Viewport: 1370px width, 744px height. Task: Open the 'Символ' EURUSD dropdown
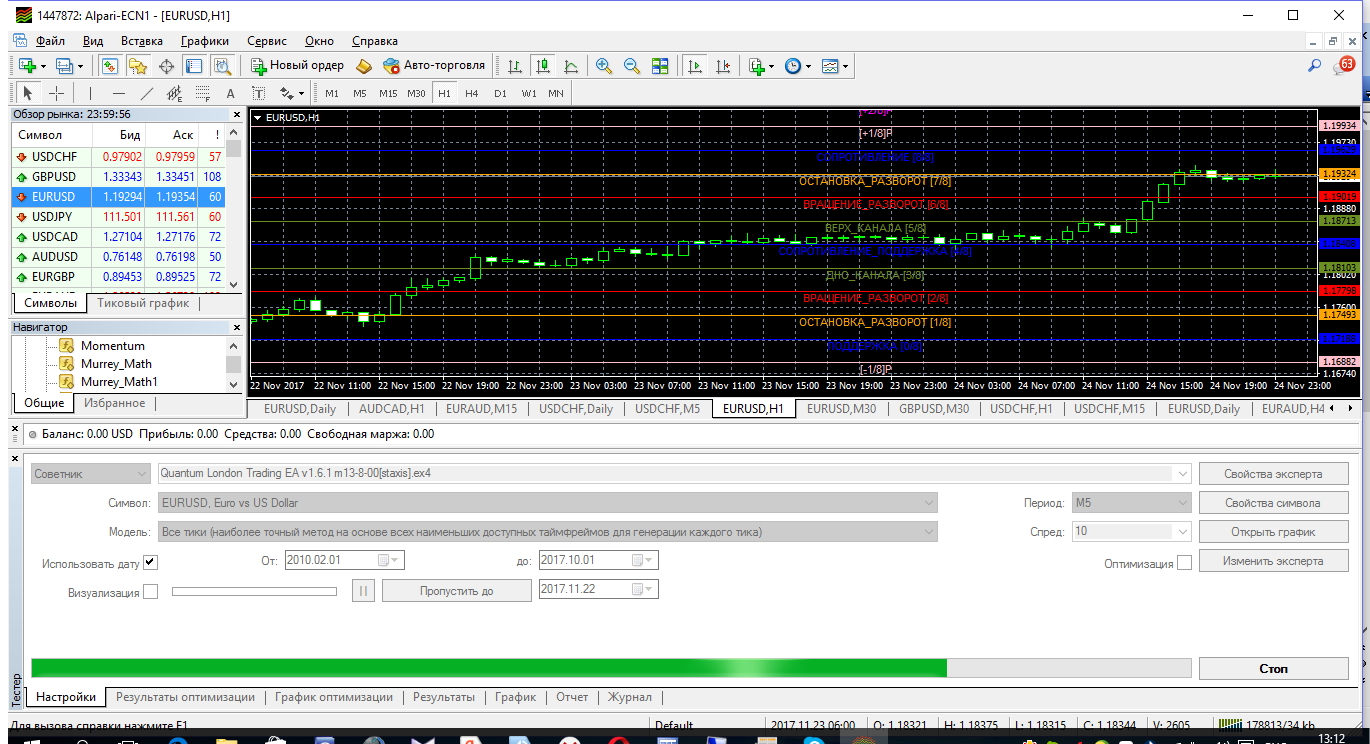548,502
